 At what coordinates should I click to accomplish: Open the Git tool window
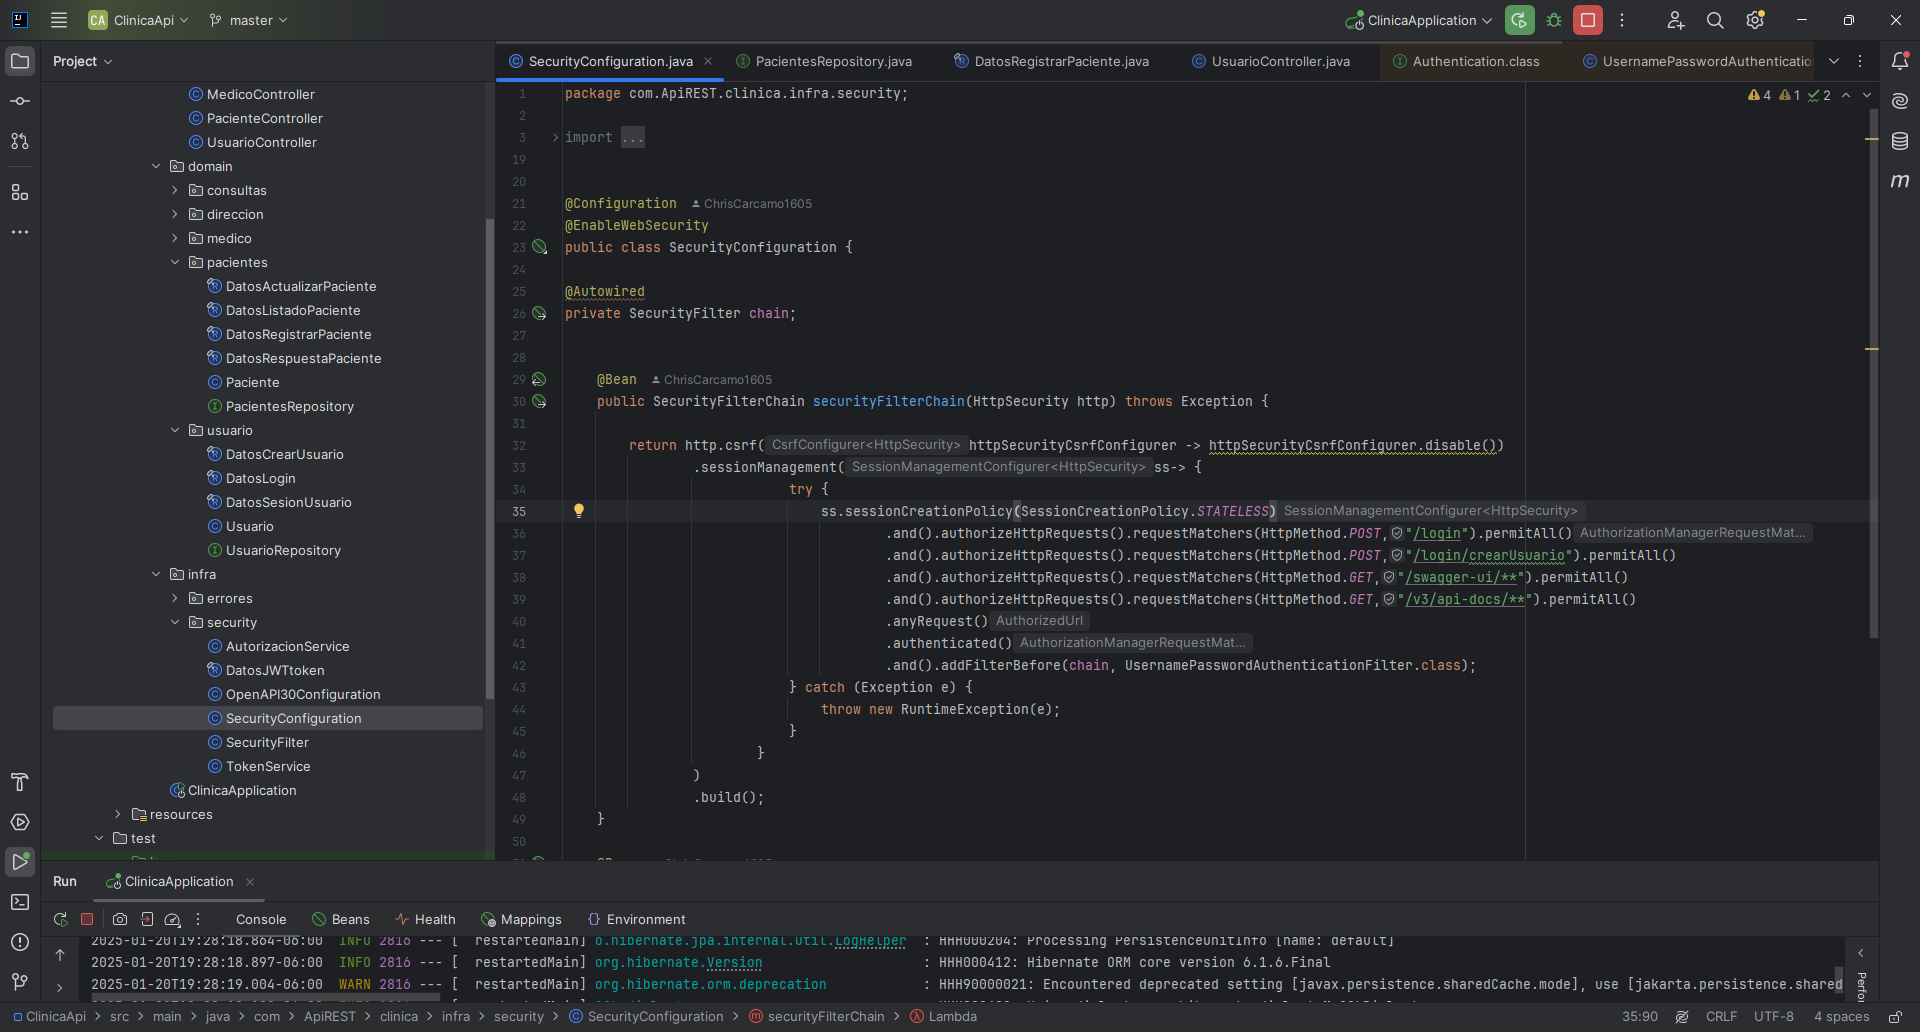pos(20,982)
